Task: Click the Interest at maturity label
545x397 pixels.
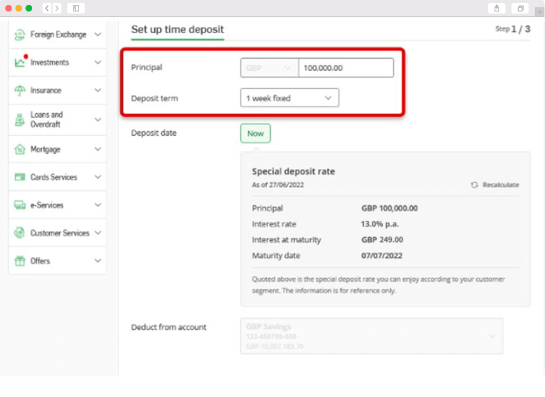Action: coord(286,240)
